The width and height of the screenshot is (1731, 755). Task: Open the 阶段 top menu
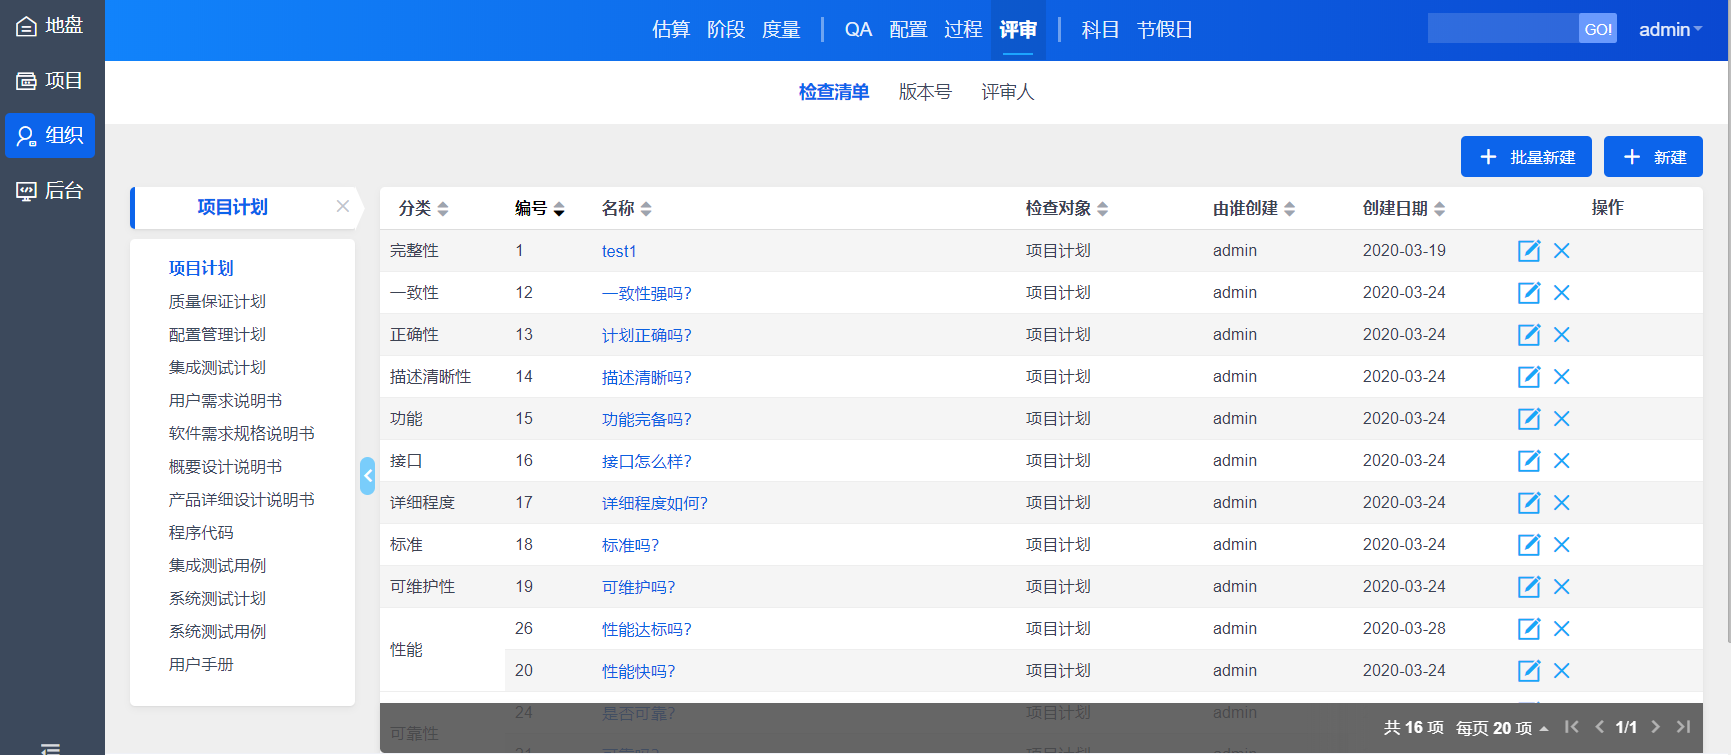(726, 30)
